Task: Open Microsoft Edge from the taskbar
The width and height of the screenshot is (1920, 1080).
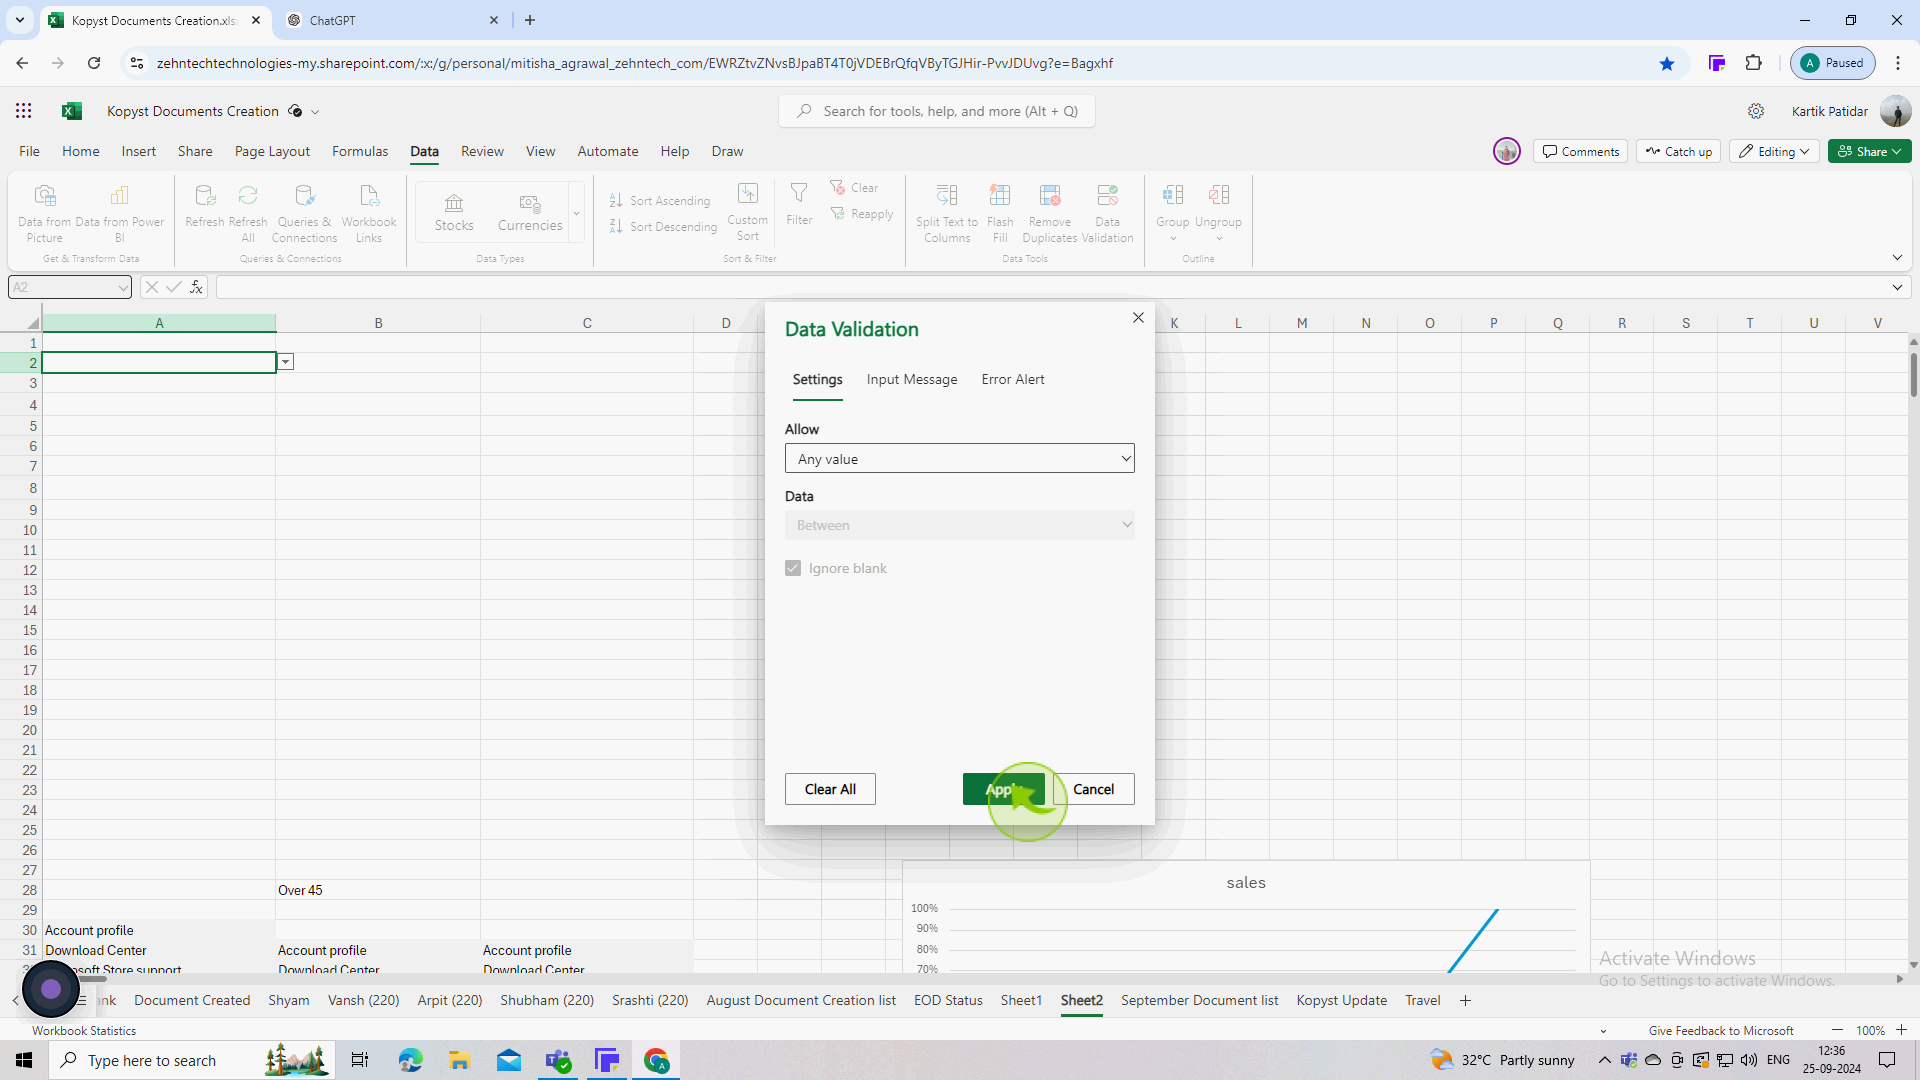Action: [410, 1060]
